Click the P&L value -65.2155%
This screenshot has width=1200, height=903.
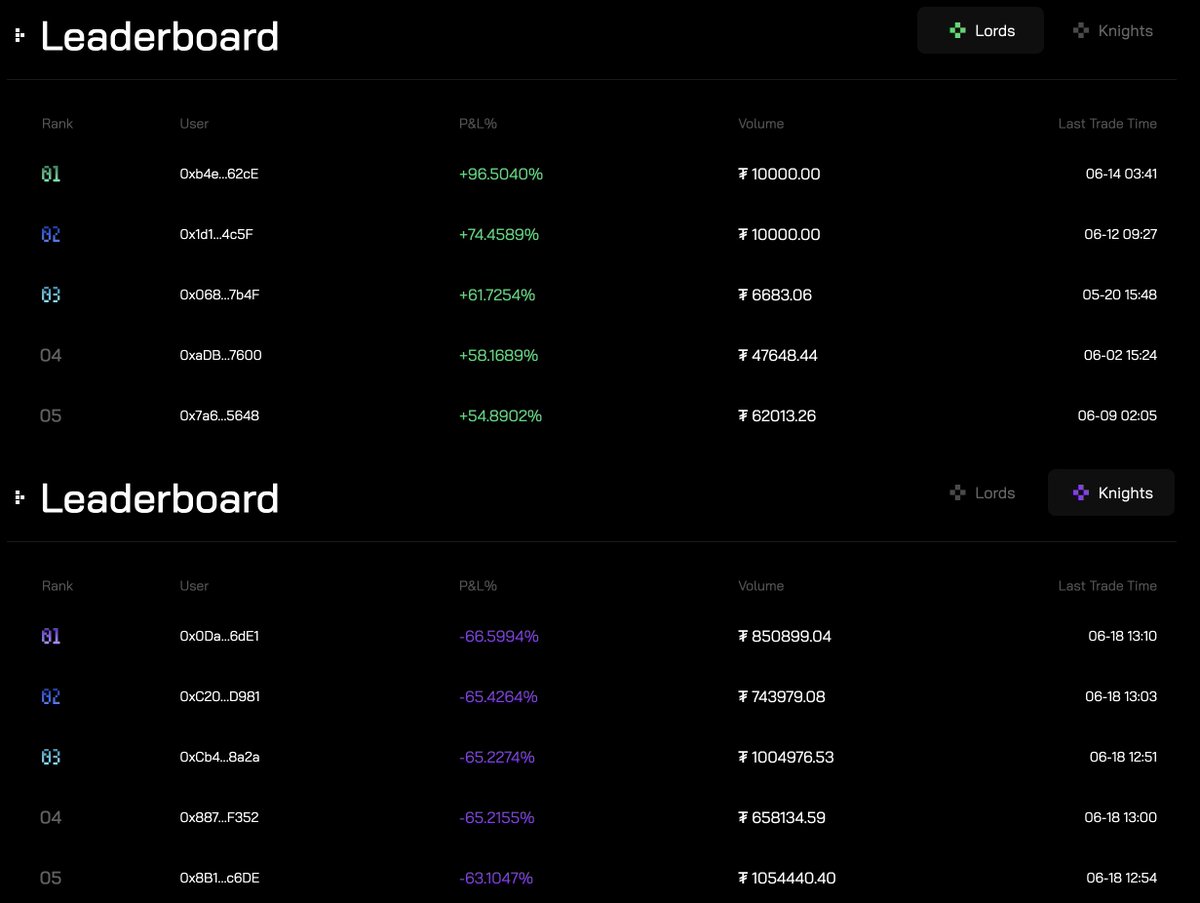point(497,818)
